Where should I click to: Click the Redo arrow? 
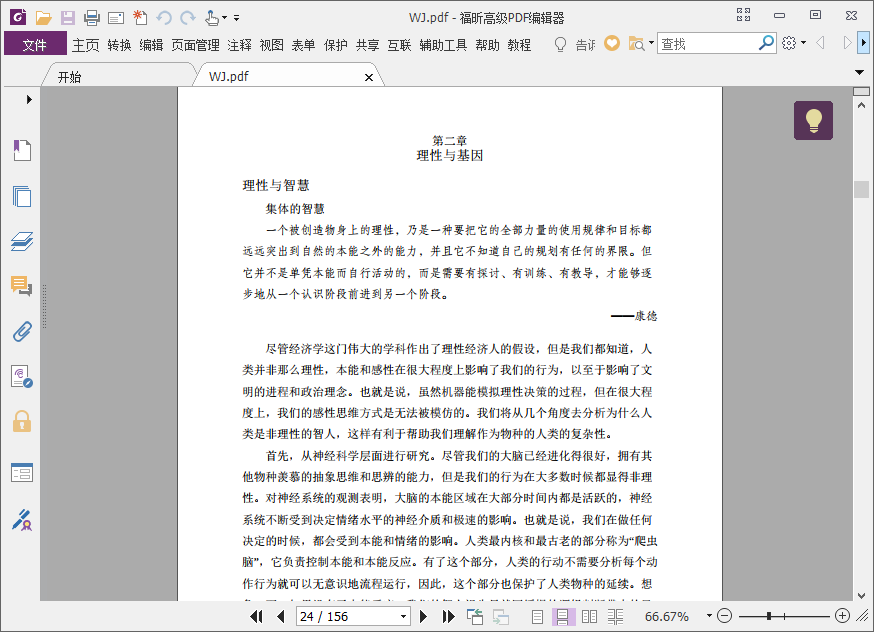coord(188,18)
